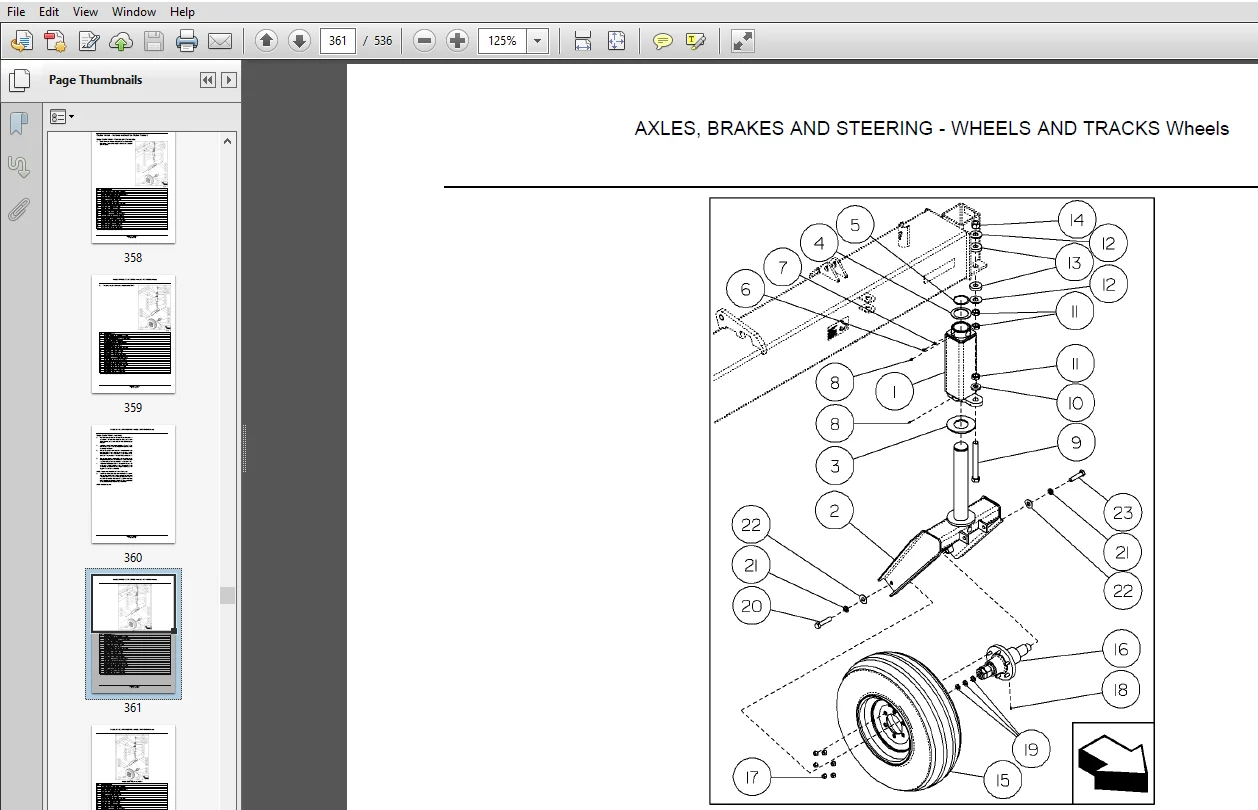Open the File menu
The width and height of the screenshot is (1258, 810).
(16, 12)
